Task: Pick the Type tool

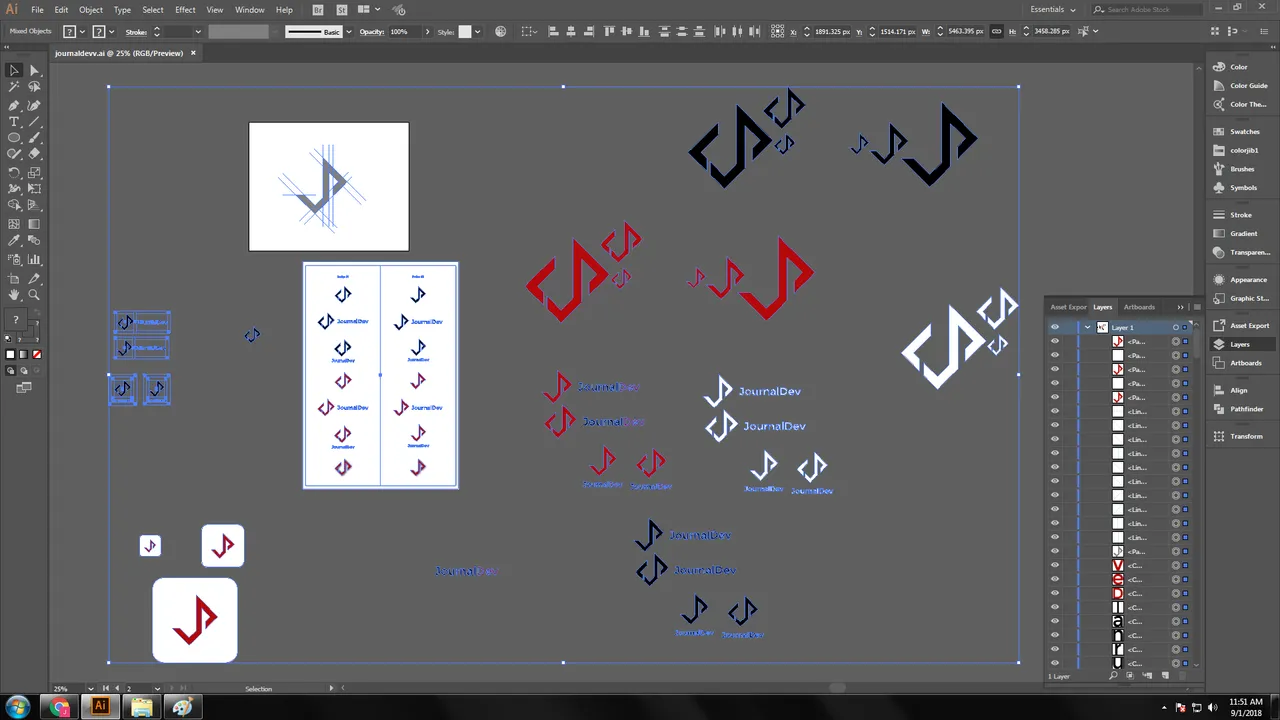Action: coord(14,121)
